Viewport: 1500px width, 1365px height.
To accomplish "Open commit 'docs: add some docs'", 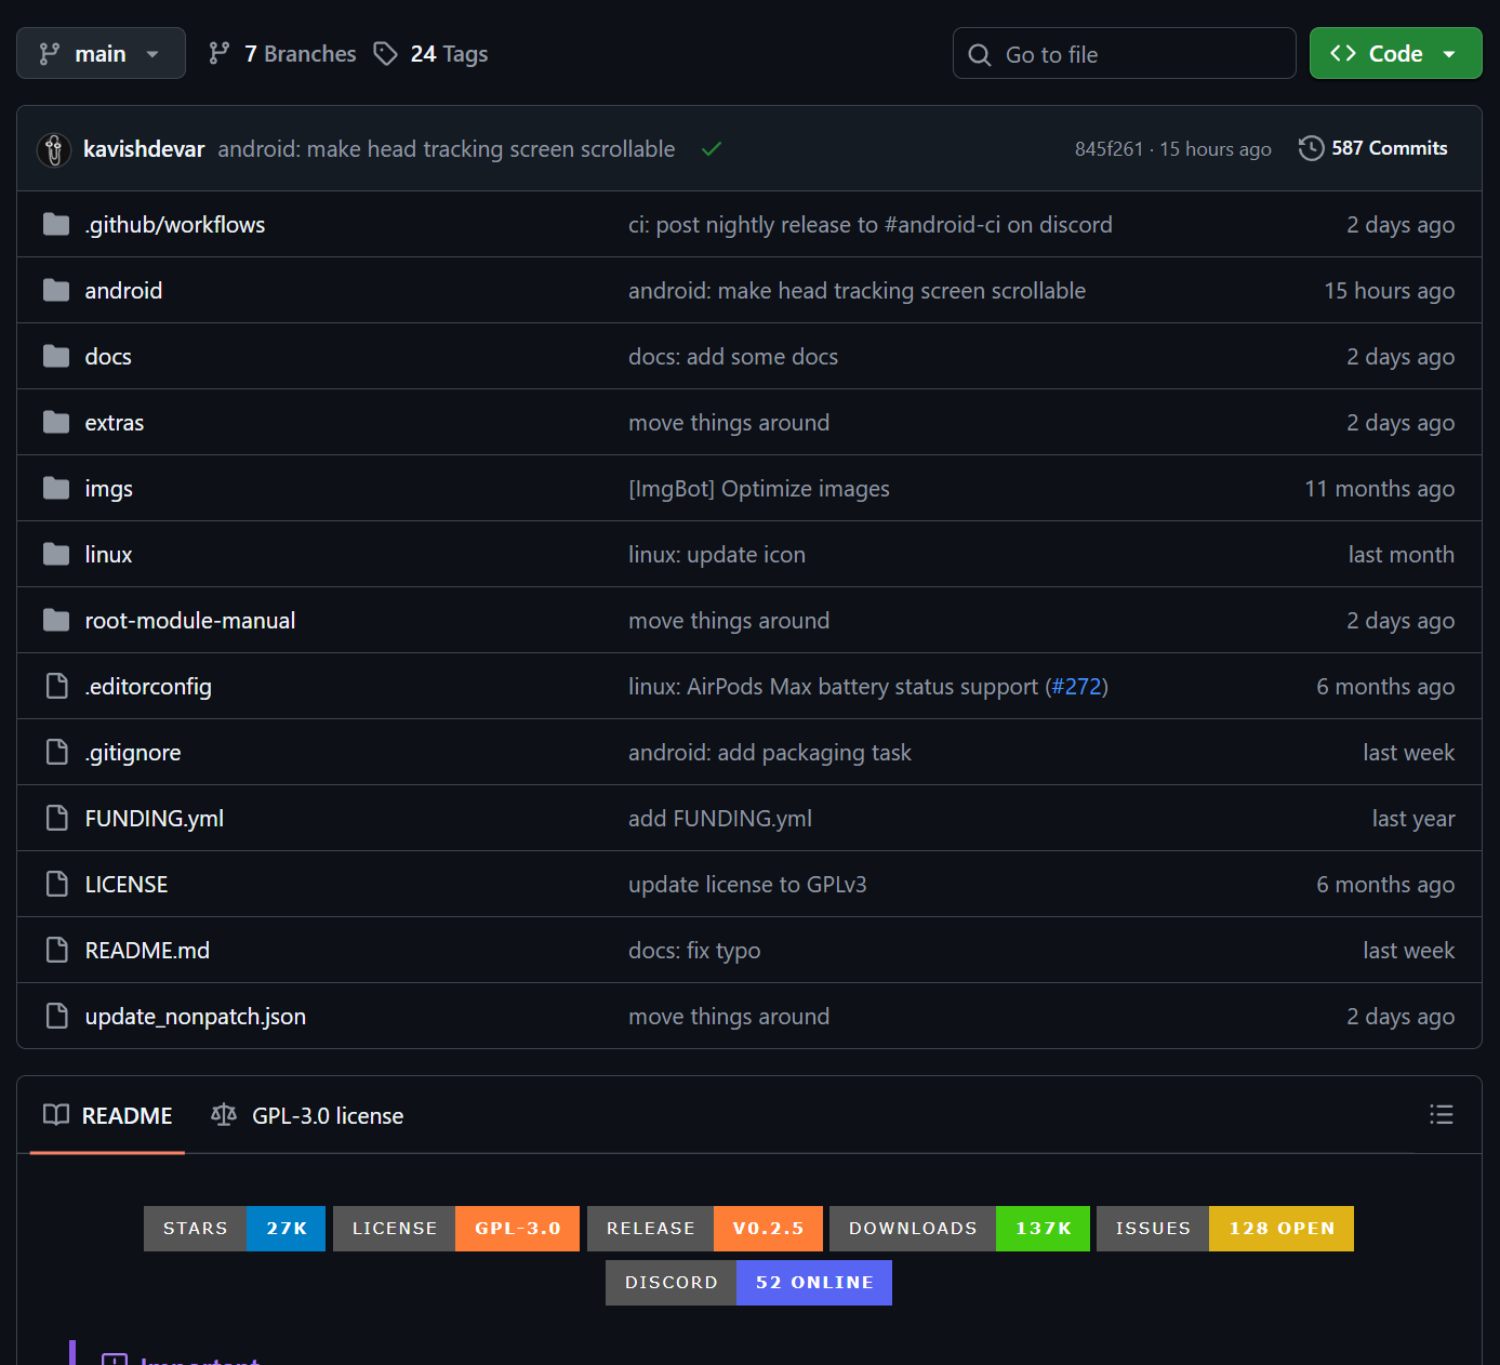I will (x=733, y=357).
